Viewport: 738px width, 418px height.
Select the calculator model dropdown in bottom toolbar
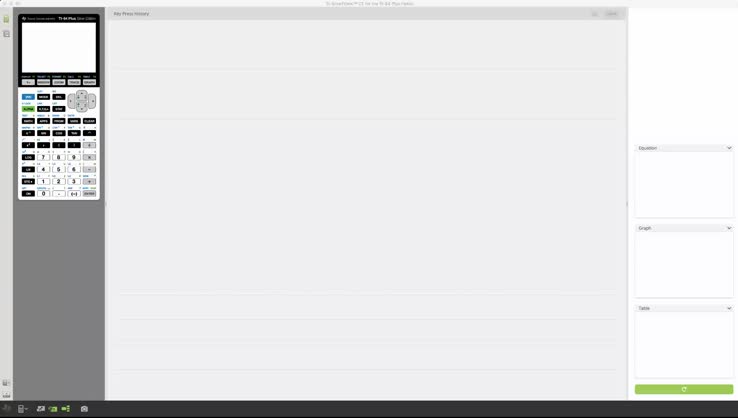coord(22,409)
